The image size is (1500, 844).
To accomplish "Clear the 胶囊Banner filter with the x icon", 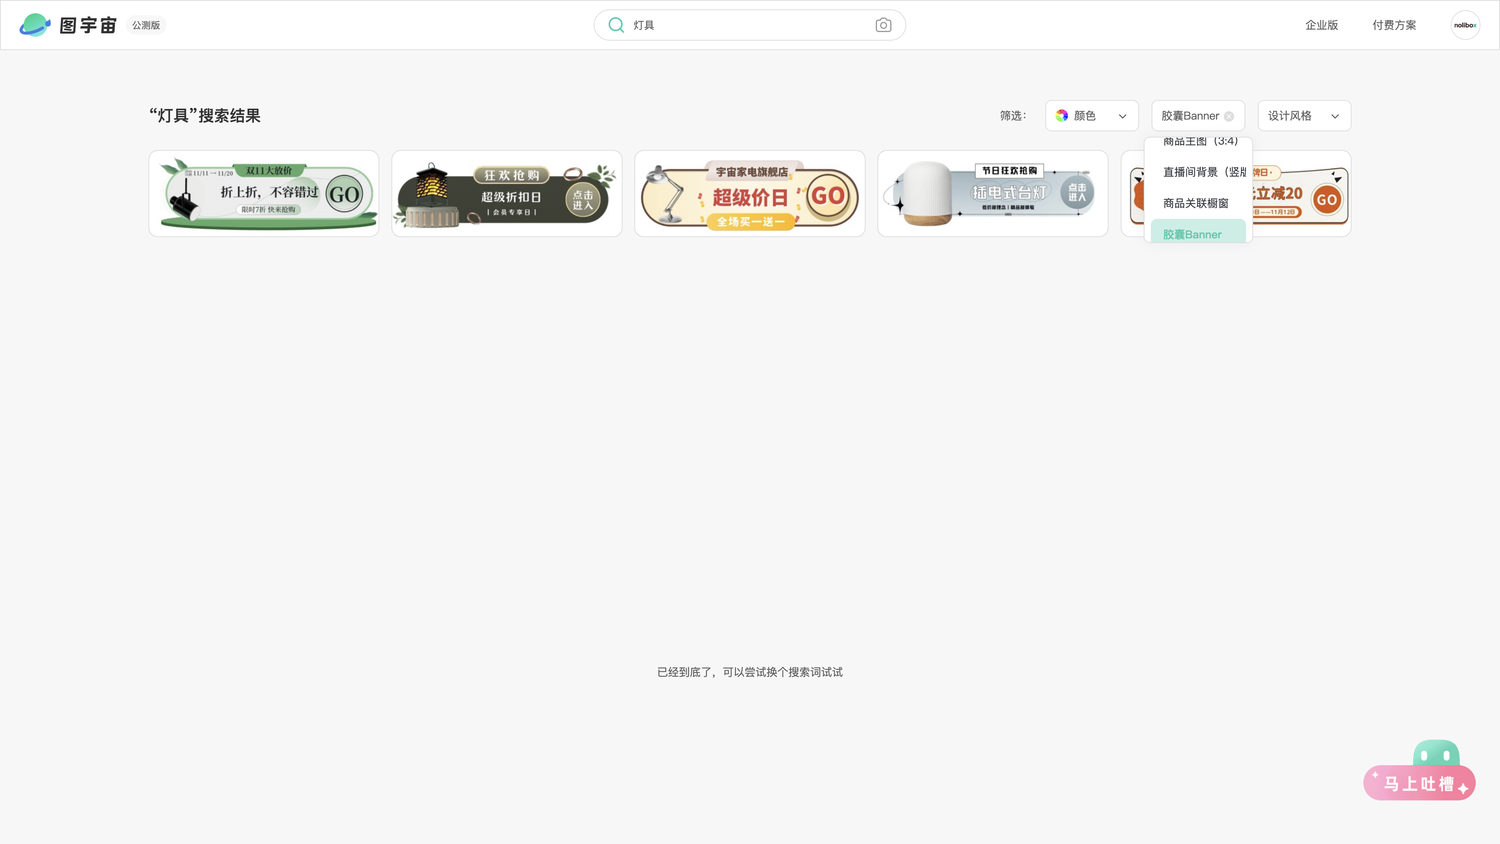I will pos(1229,116).
